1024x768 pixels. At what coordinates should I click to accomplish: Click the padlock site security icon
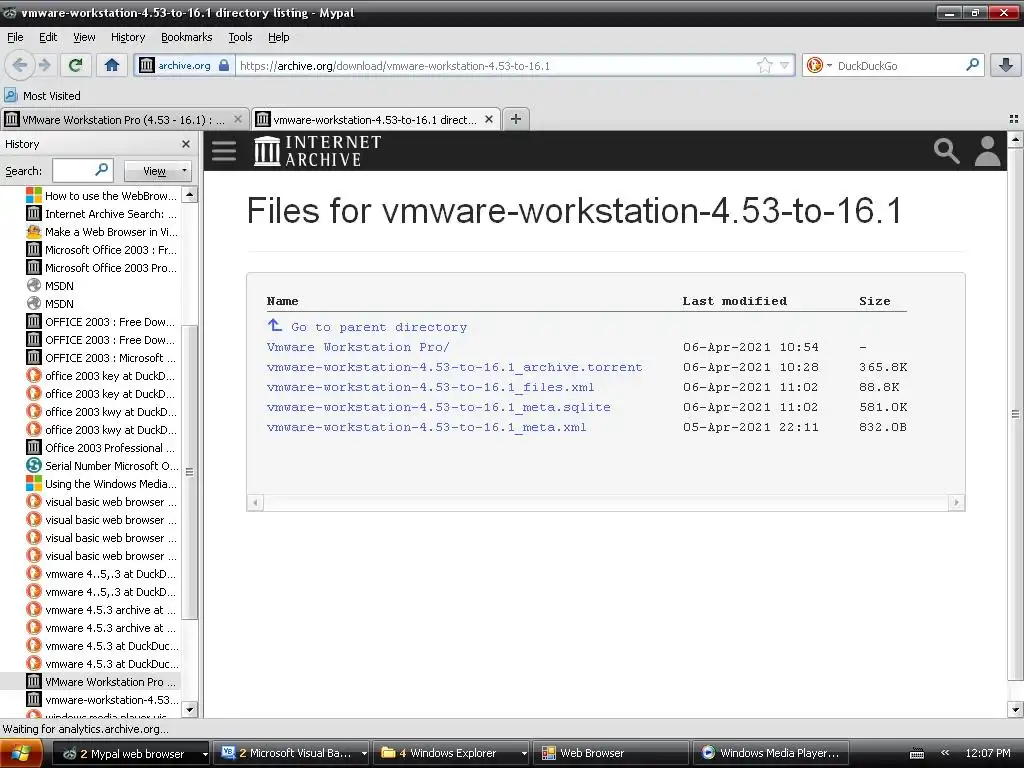(x=224, y=65)
